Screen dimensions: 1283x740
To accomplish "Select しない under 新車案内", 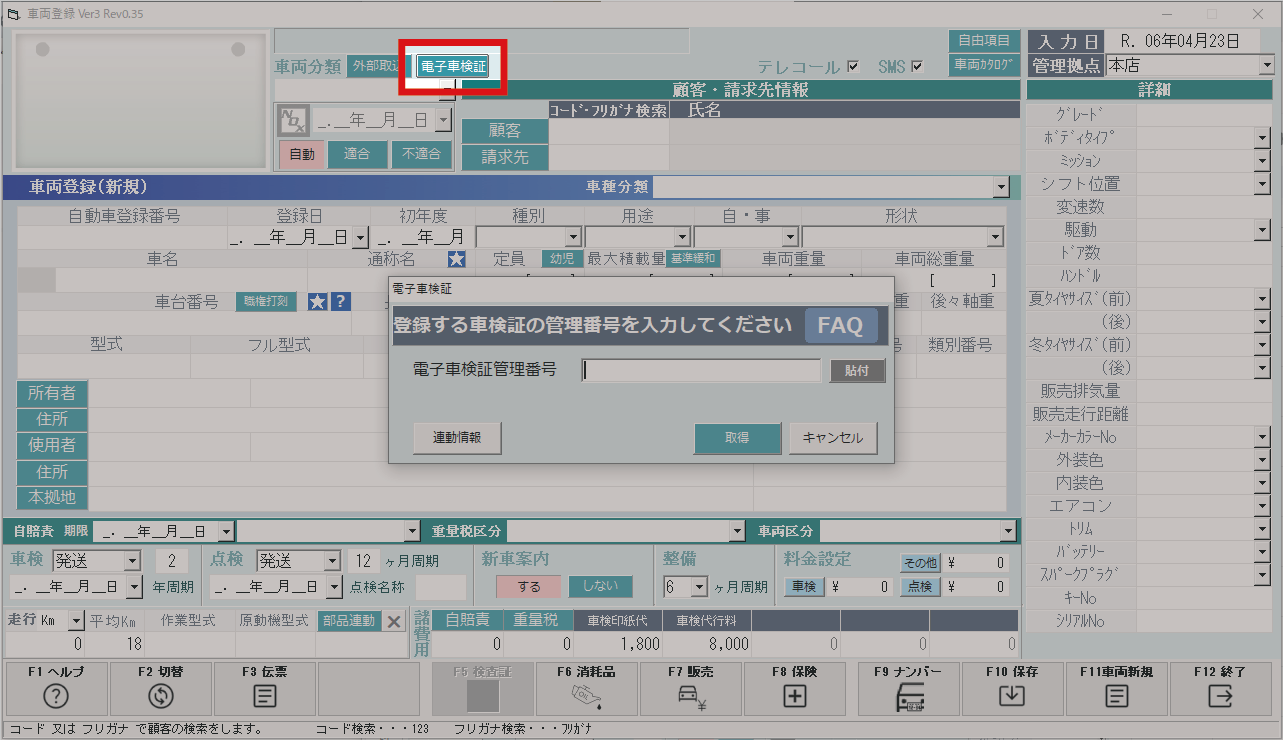I will [x=601, y=587].
